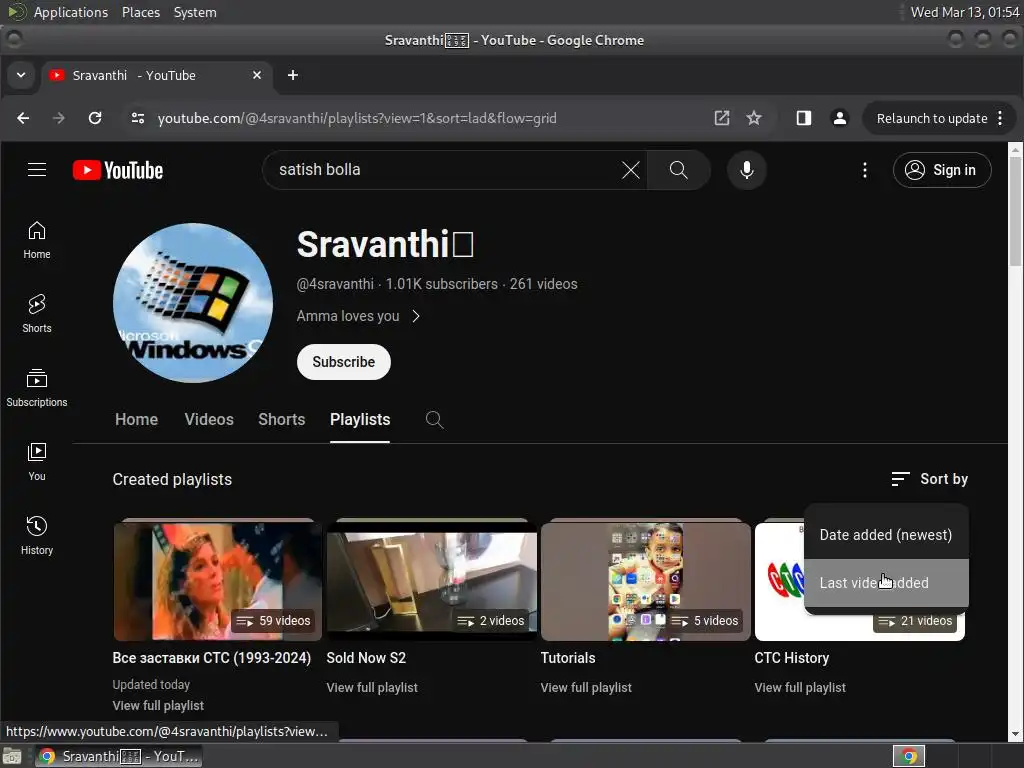Viewport: 1024px width, 768px height.
Task: Open Shorts in the left sidebar
Action: (x=37, y=314)
